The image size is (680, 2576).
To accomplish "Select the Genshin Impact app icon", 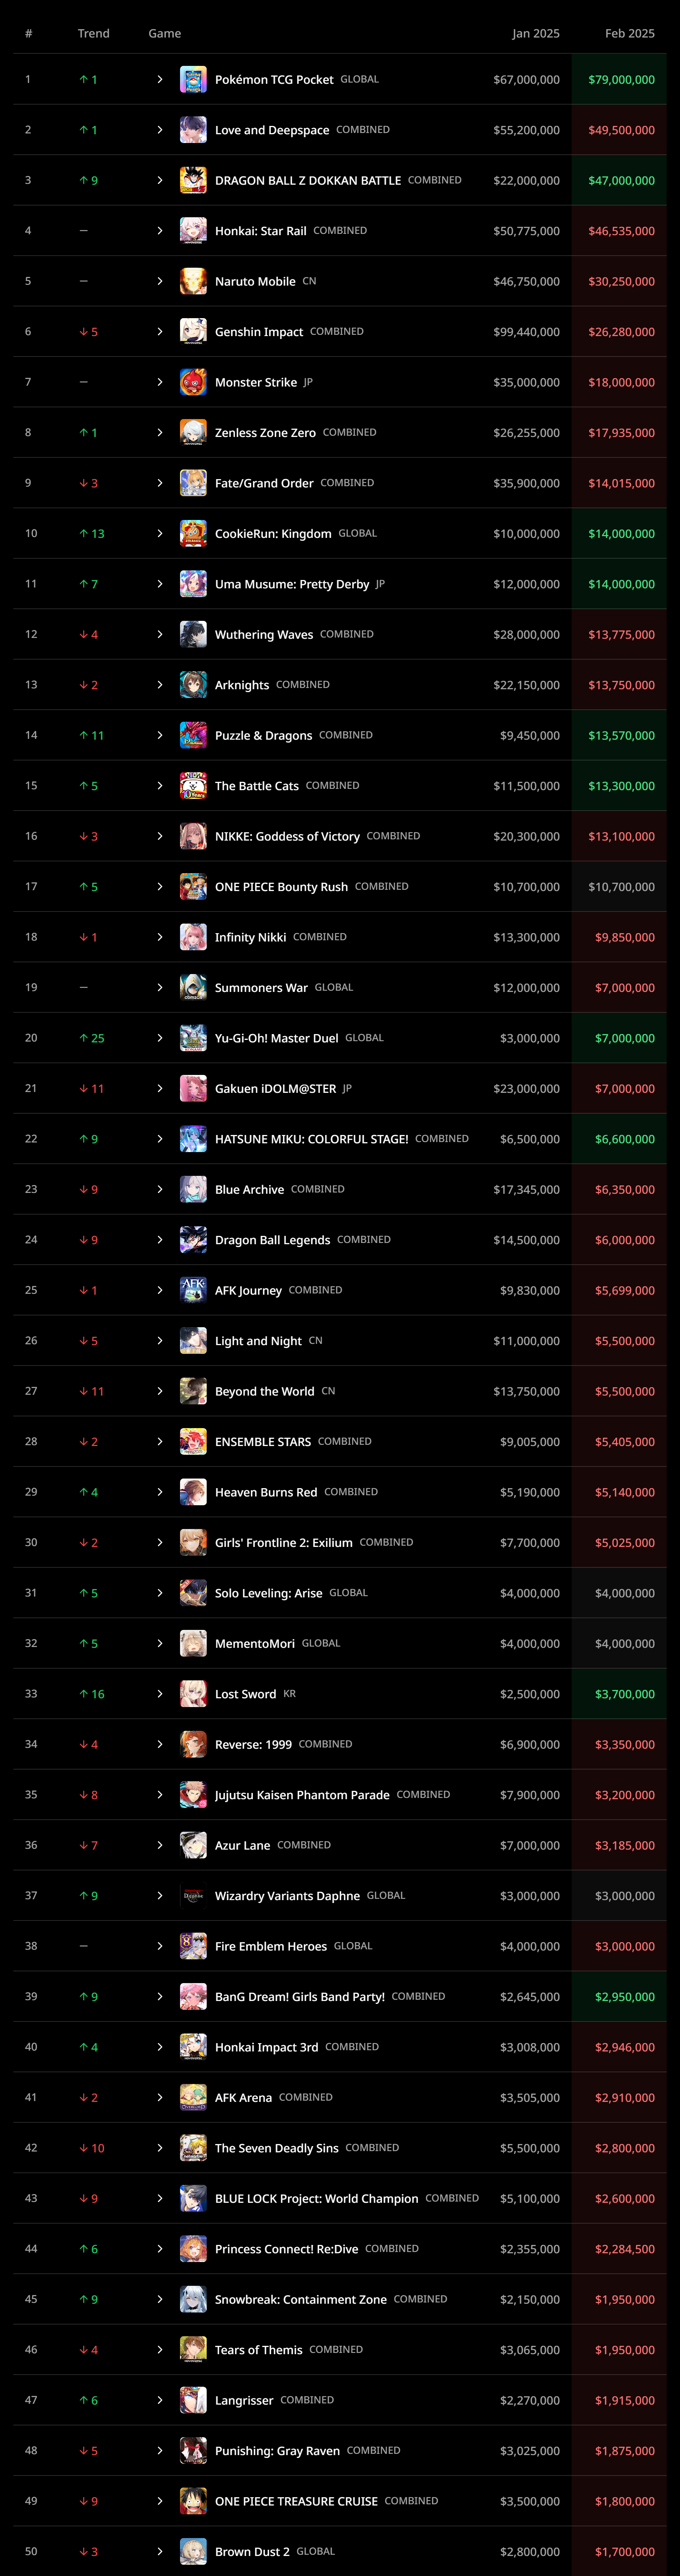I will [x=193, y=331].
